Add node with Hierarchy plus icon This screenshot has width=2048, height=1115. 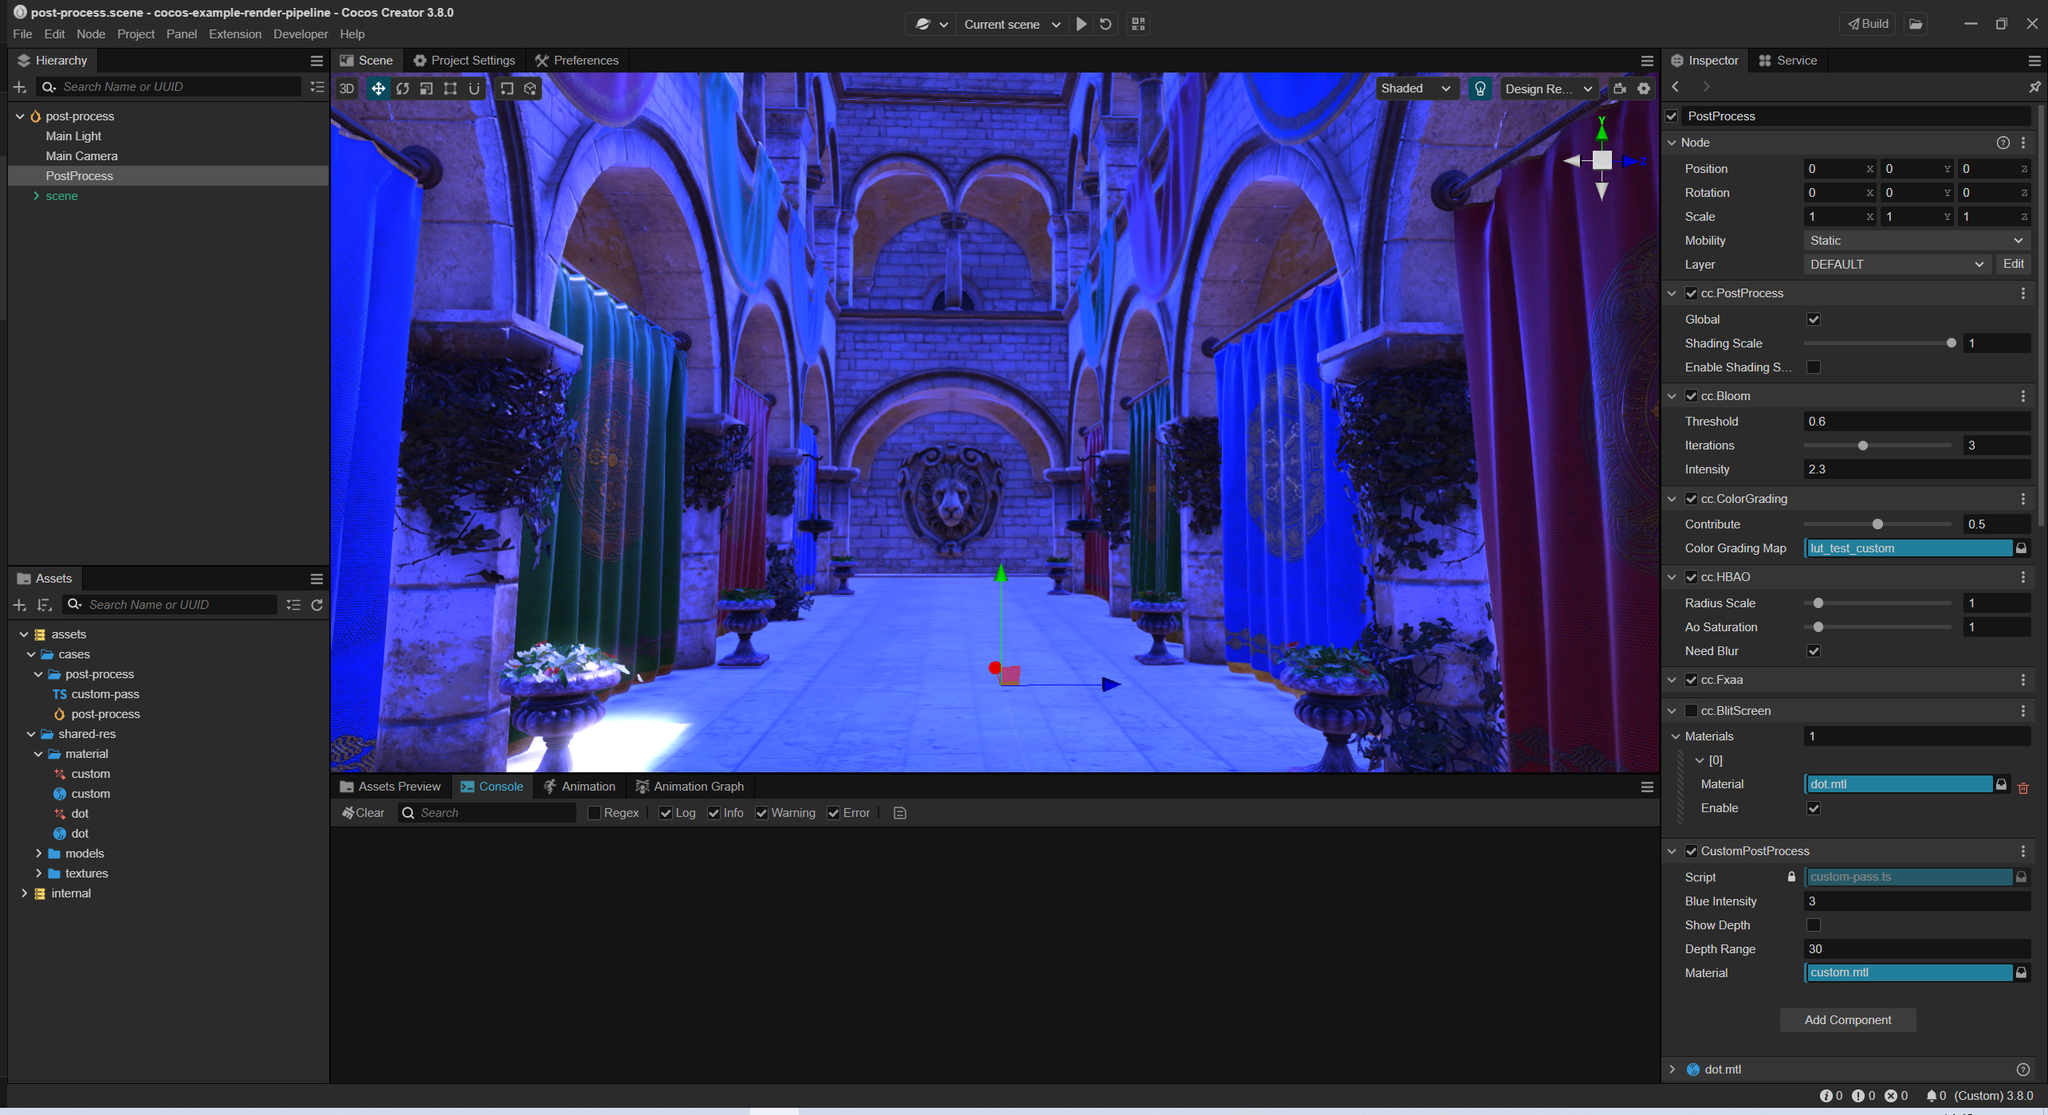coord(19,87)
